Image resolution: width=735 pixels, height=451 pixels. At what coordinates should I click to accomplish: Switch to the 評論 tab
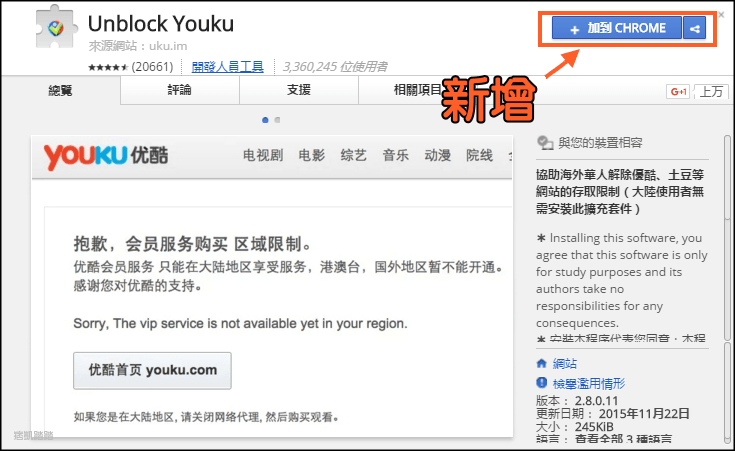coord(180,90)
